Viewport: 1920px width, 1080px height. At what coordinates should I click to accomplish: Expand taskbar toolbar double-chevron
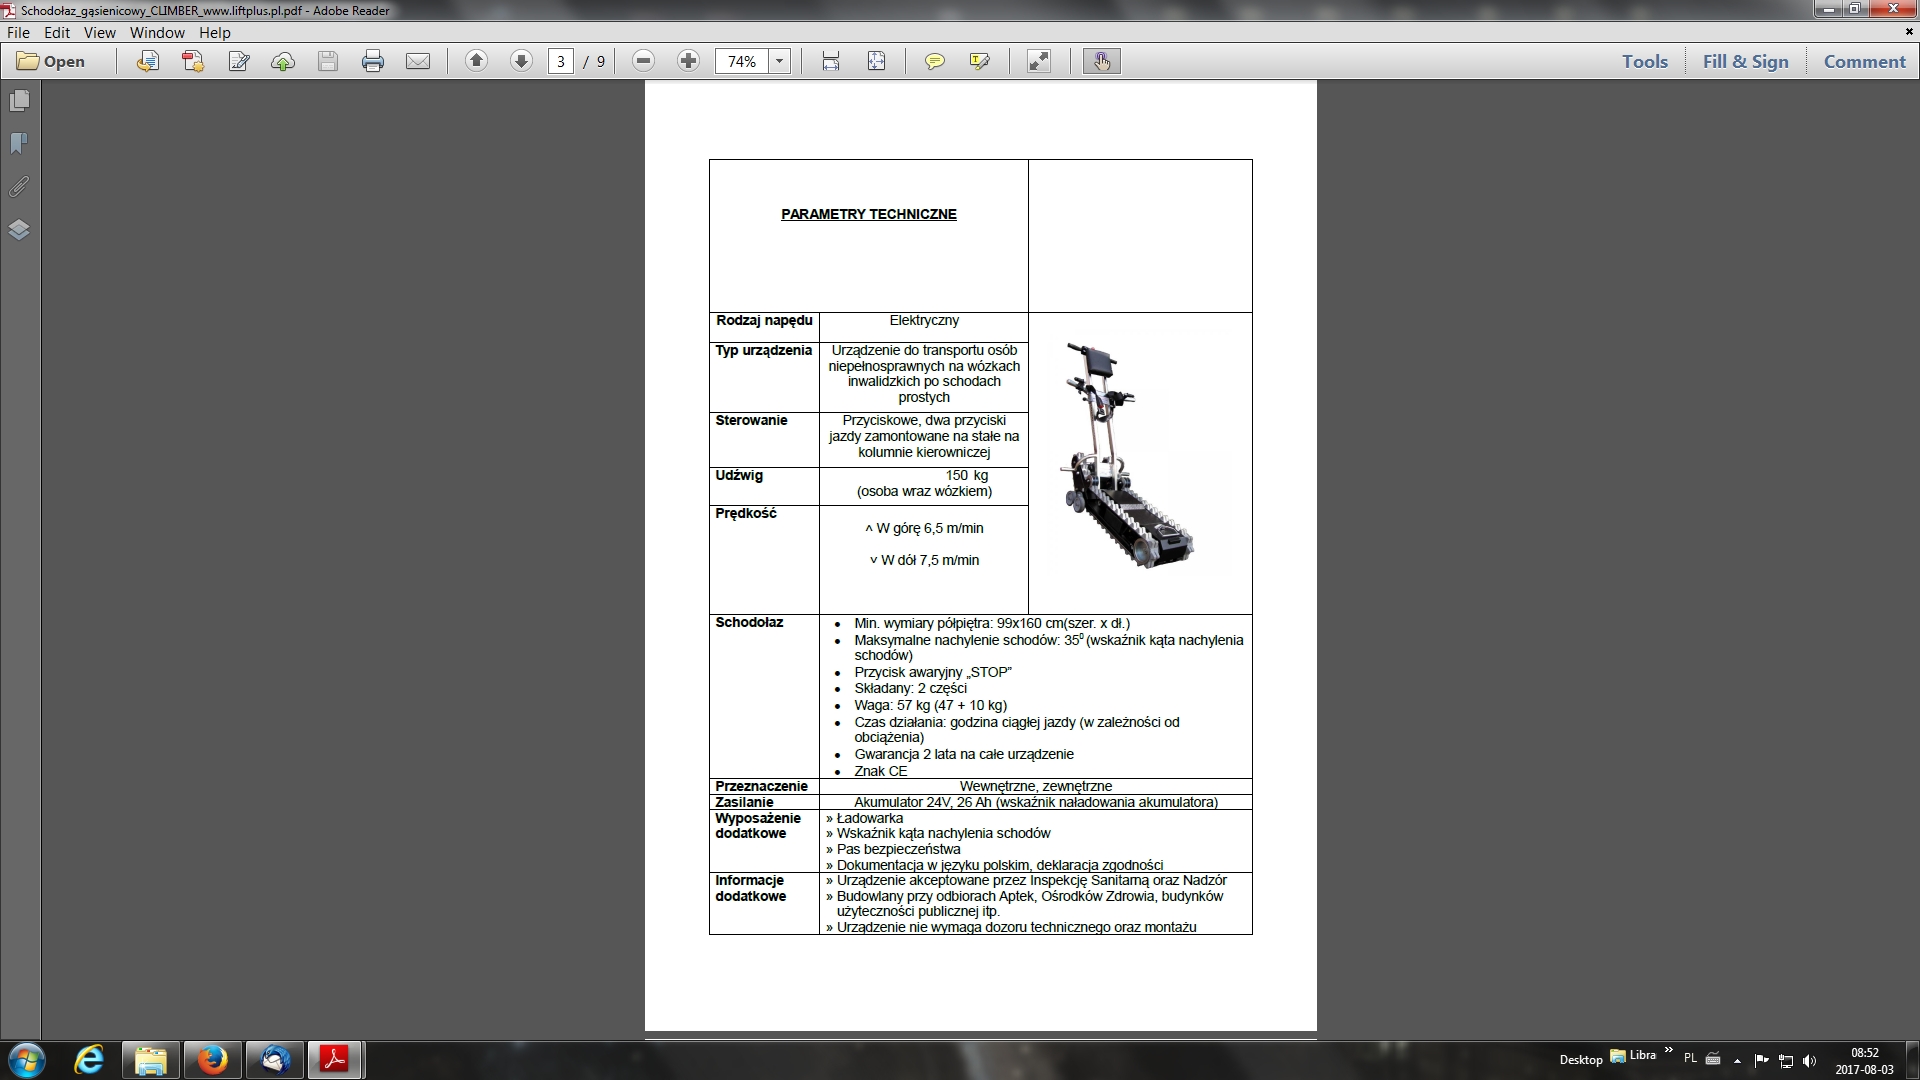[x=1668, y=1050]
